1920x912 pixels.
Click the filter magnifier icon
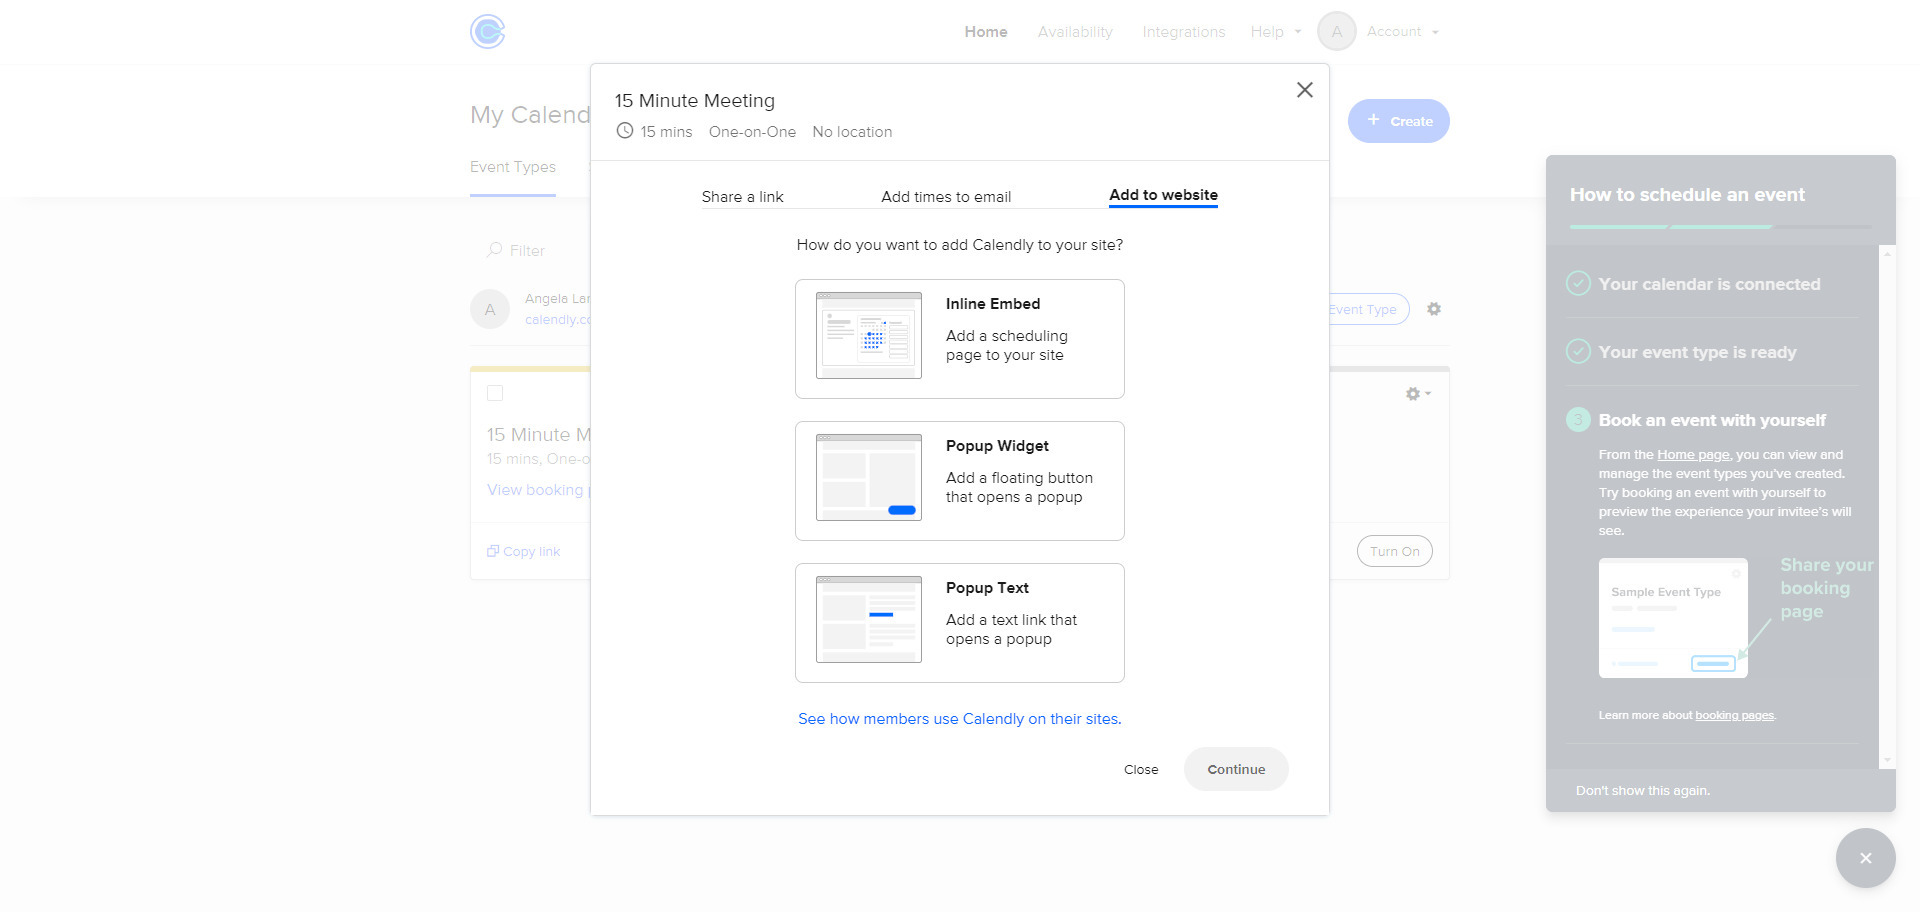tap(494, 250)
